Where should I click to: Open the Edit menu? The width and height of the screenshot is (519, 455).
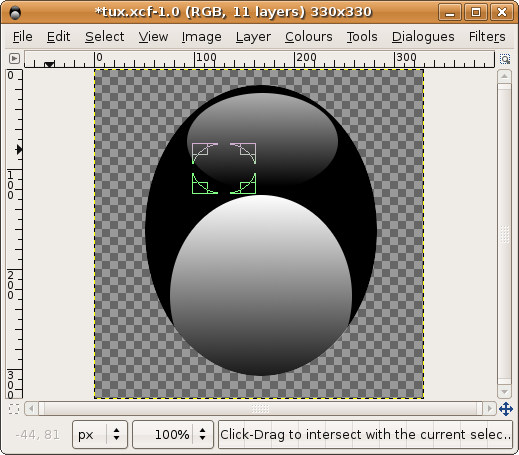click(x=58, y=37)
